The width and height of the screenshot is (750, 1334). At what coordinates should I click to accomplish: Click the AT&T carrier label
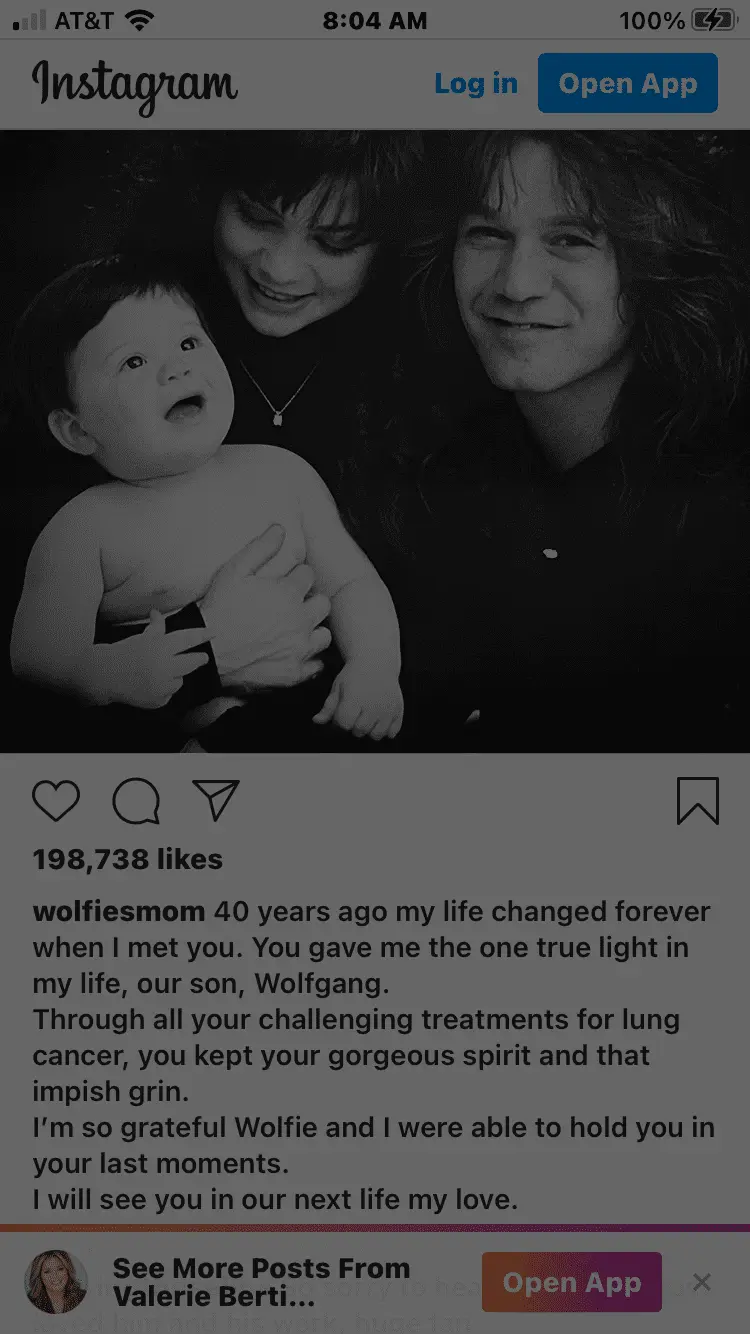point(84,20)
